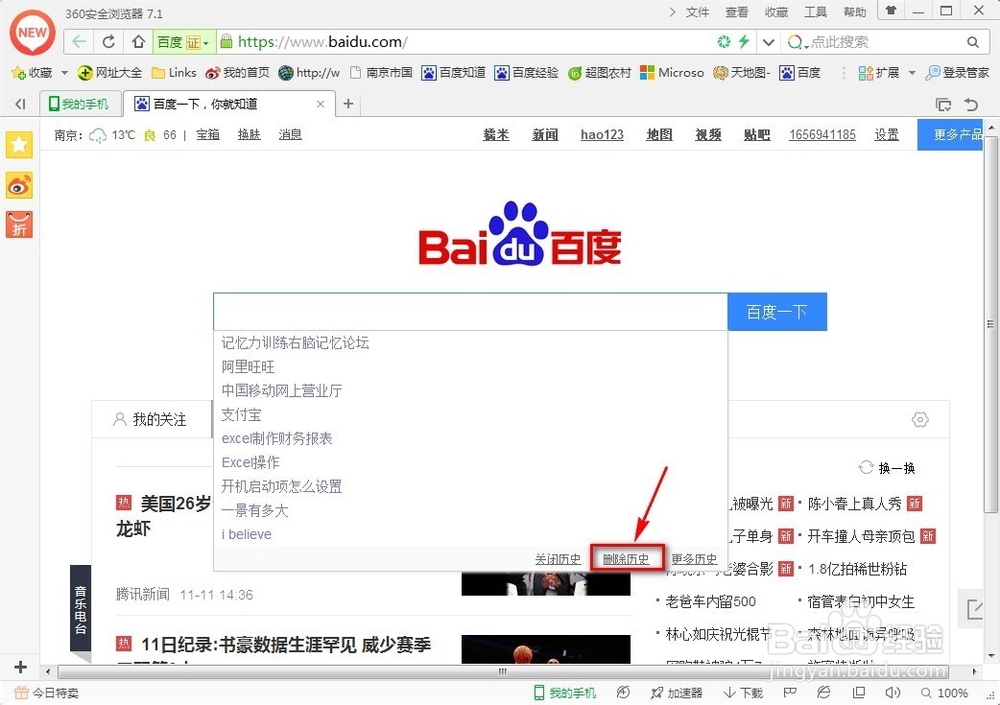Screen dimensions: 1000x705
Task: Add sidebar app with plus icon
Action: [x=20, y=667]
